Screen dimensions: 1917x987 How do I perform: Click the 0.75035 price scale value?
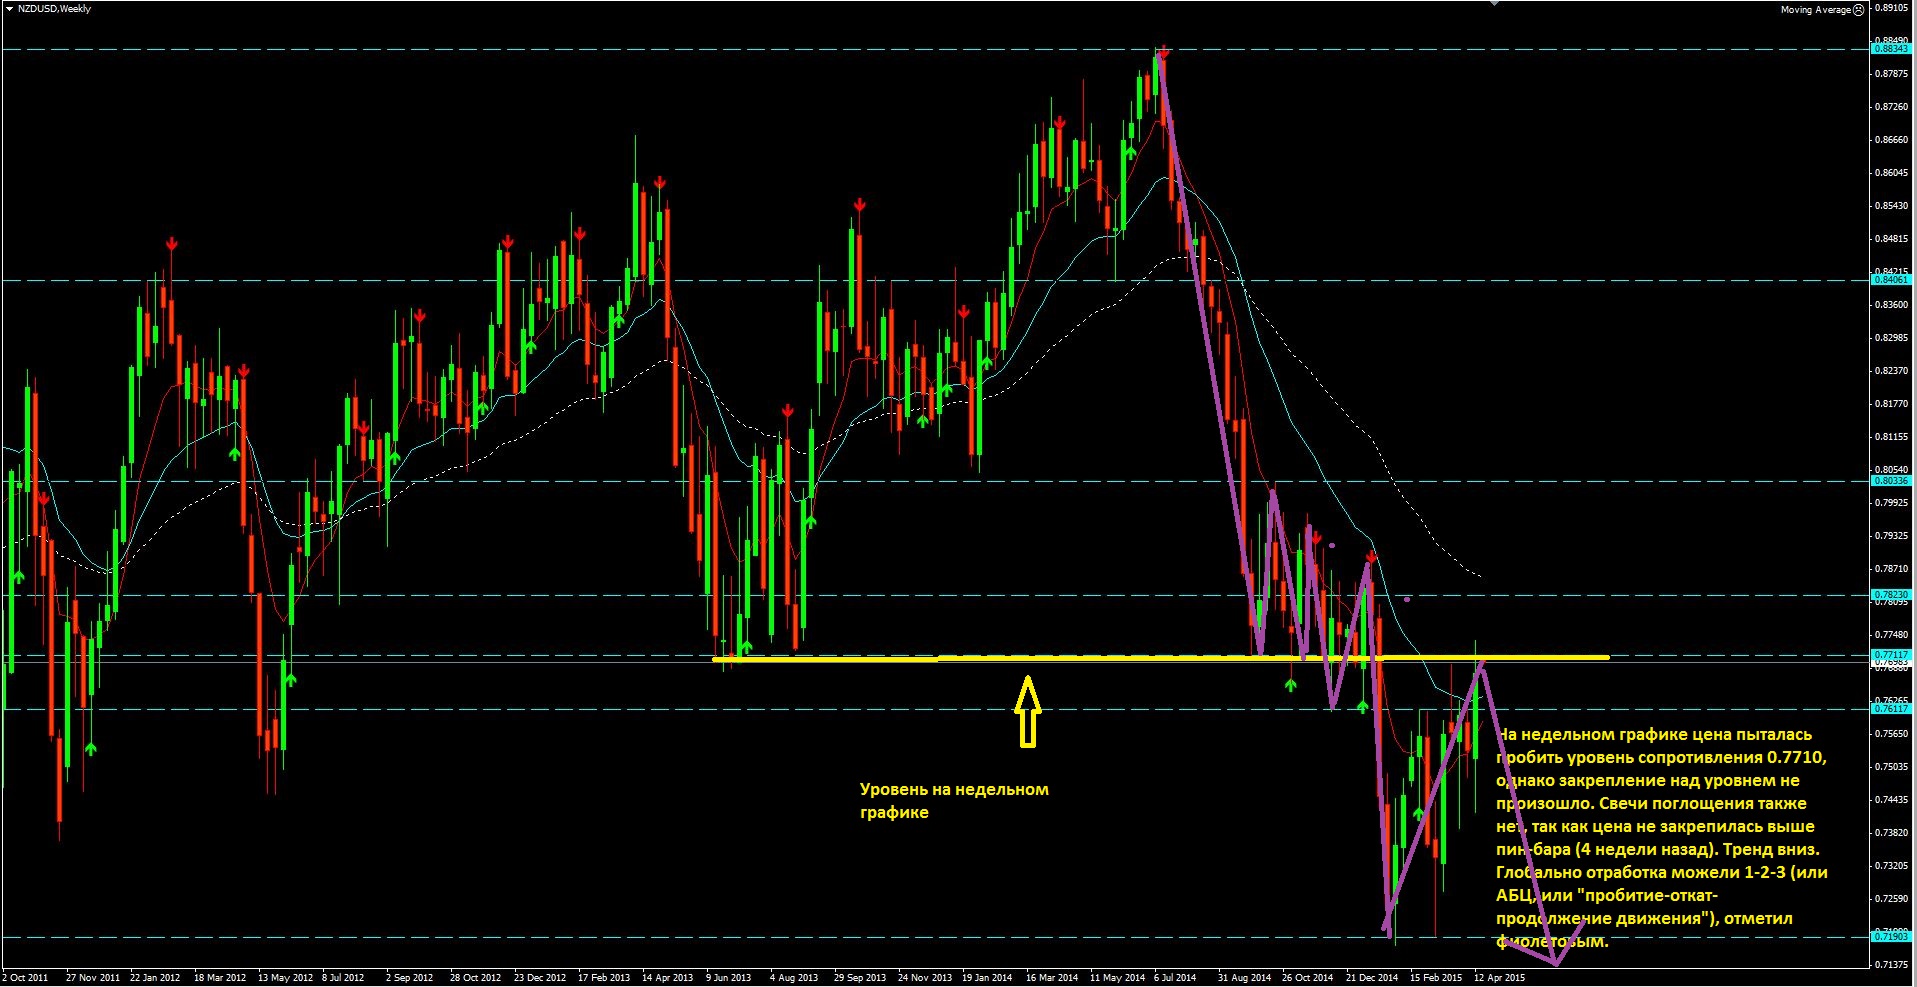(1891, 767)
